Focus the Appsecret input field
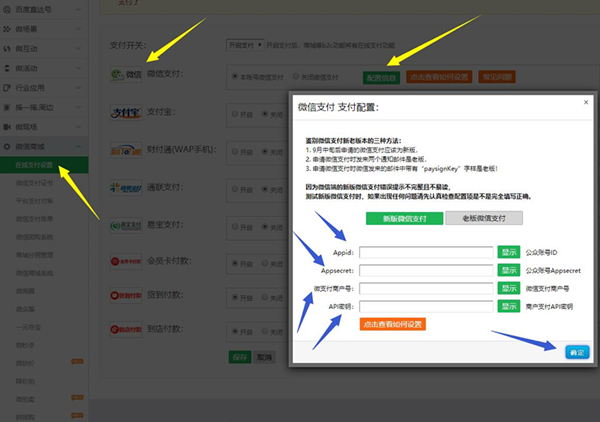The height and width of the screenshot is (422, 600). 426,270
